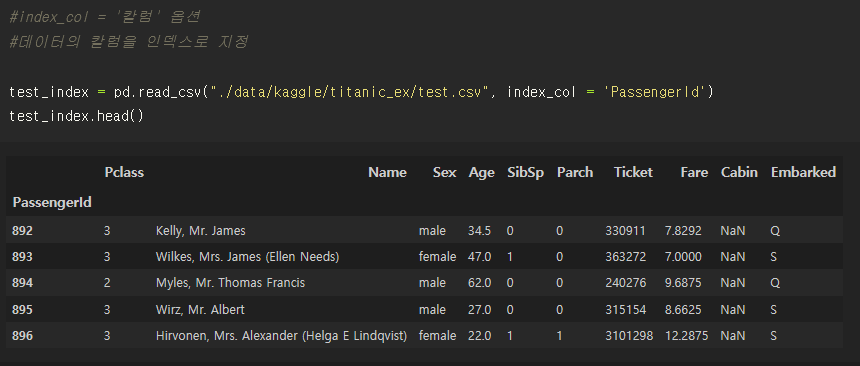Click the Parch column header
This screenshot has height=366, width=860.
click(x=575, y=172)
